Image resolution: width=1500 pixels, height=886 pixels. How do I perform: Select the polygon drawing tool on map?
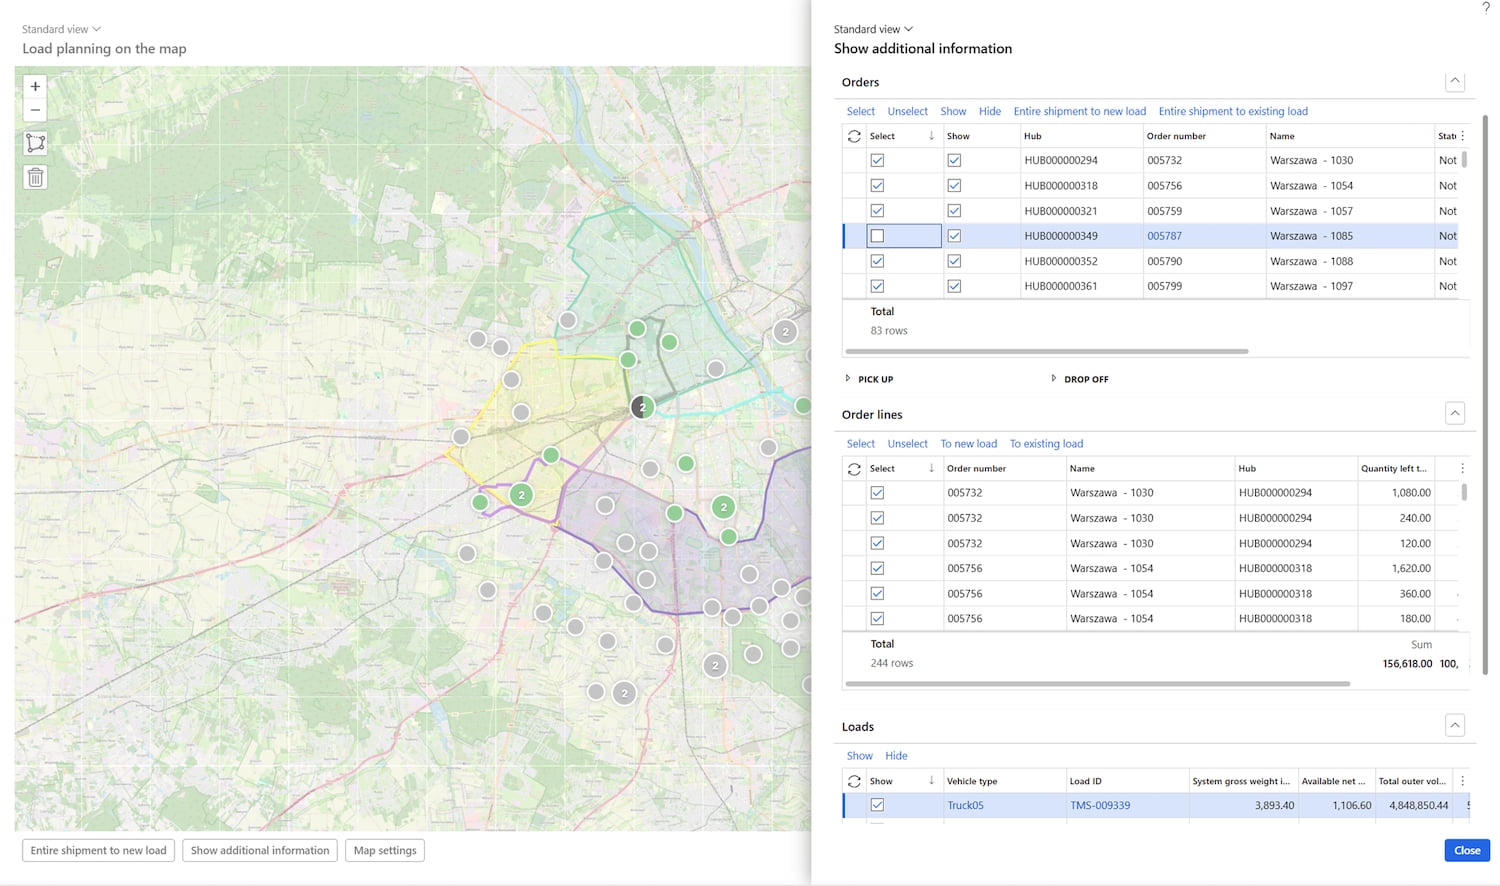[35, 143]
